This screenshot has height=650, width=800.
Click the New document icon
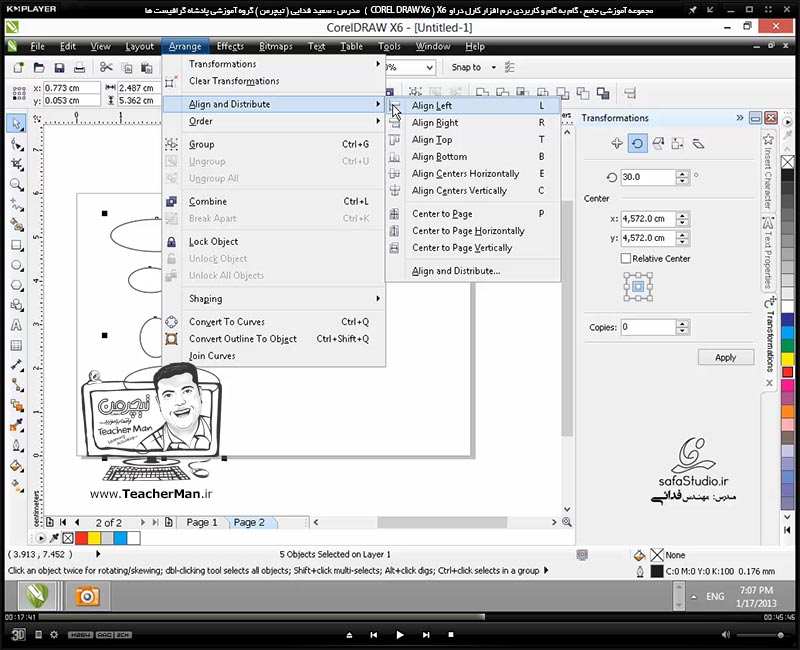pos(18,67)
